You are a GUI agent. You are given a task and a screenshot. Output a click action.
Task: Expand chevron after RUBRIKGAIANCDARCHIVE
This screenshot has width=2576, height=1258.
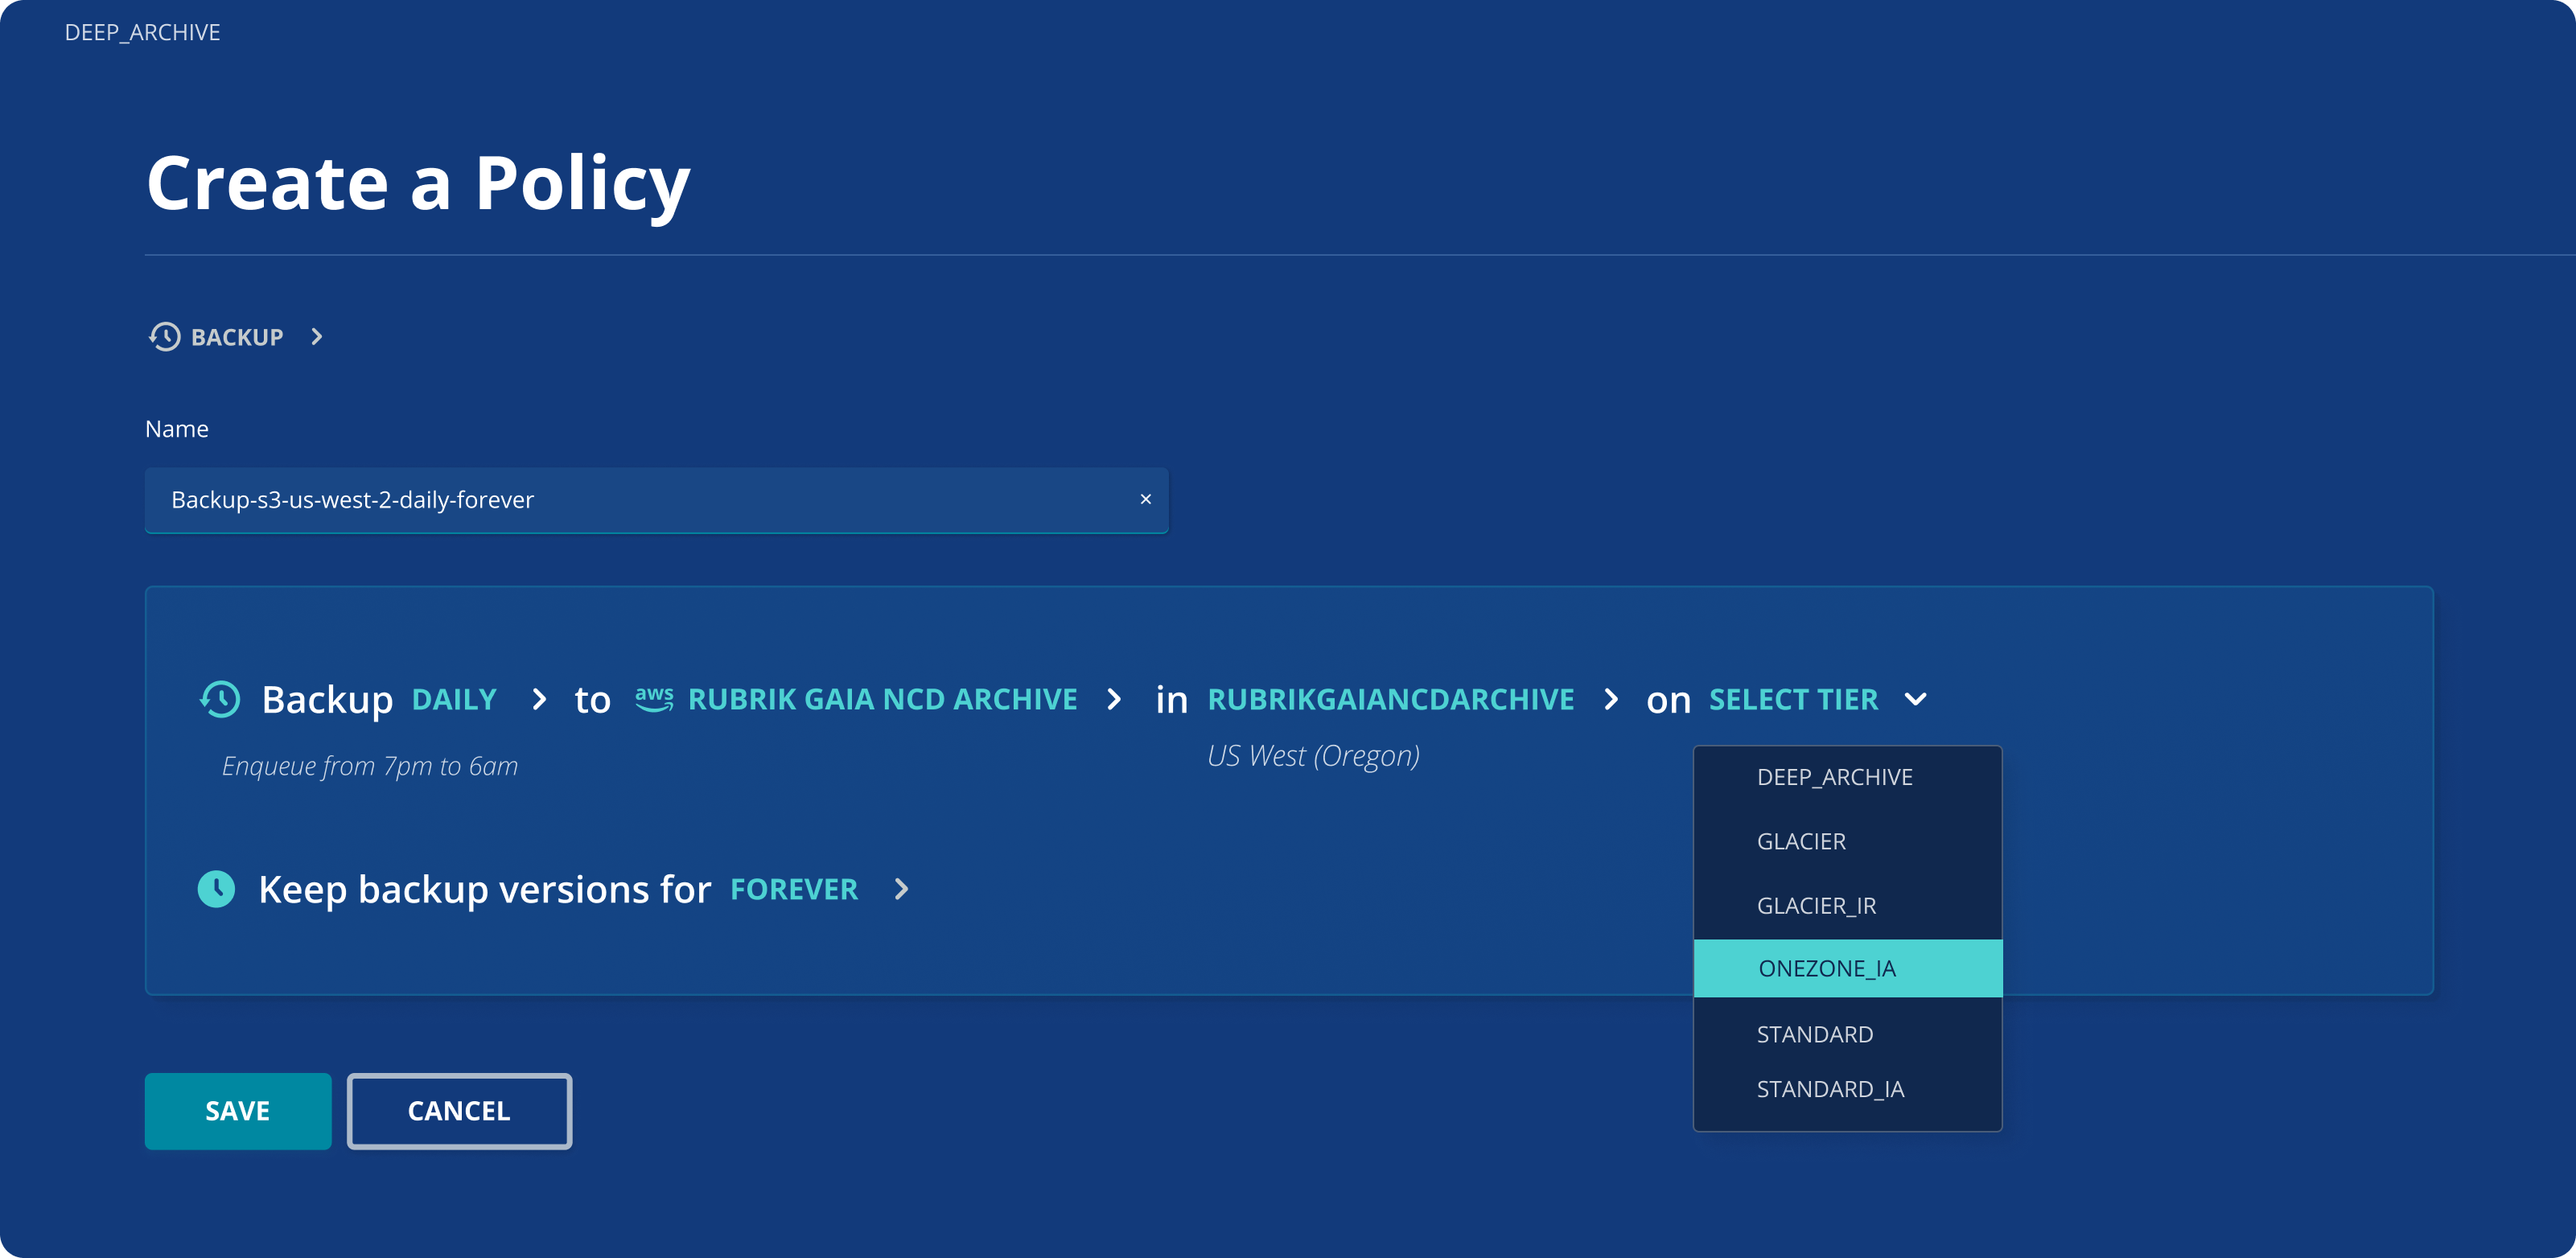(x=1611, y=699)
